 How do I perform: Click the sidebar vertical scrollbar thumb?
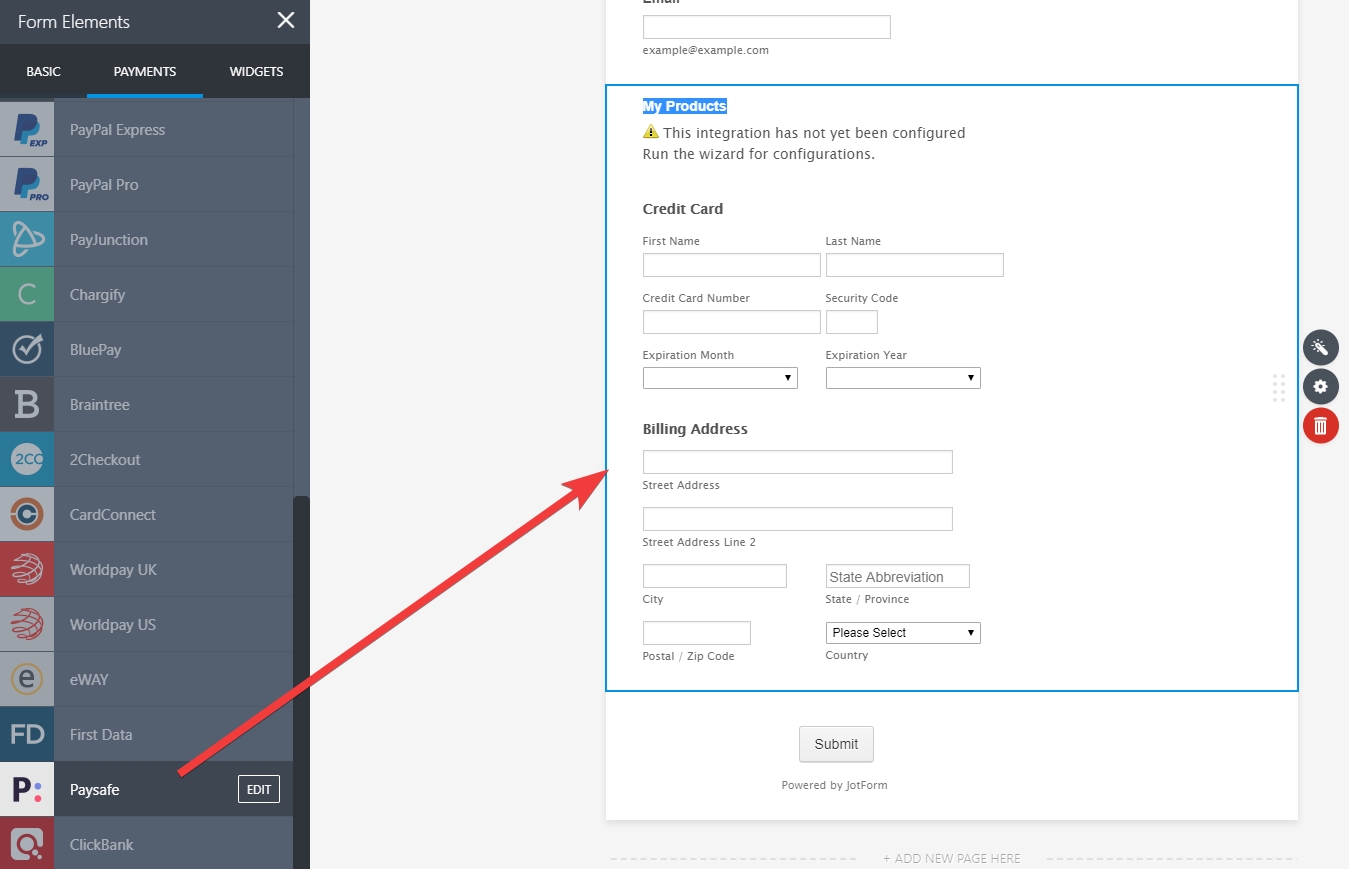click(x=301, y=680)
